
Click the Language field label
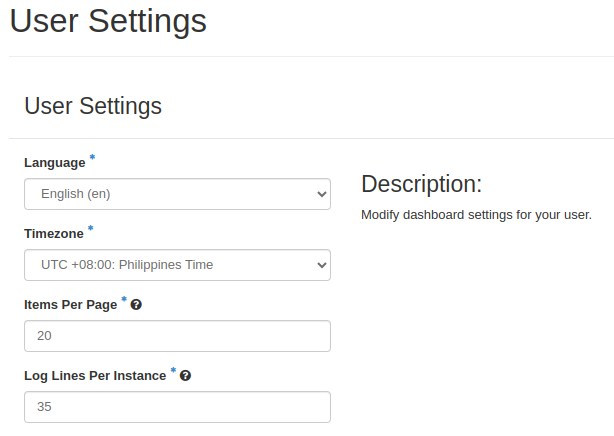point(55,163)
